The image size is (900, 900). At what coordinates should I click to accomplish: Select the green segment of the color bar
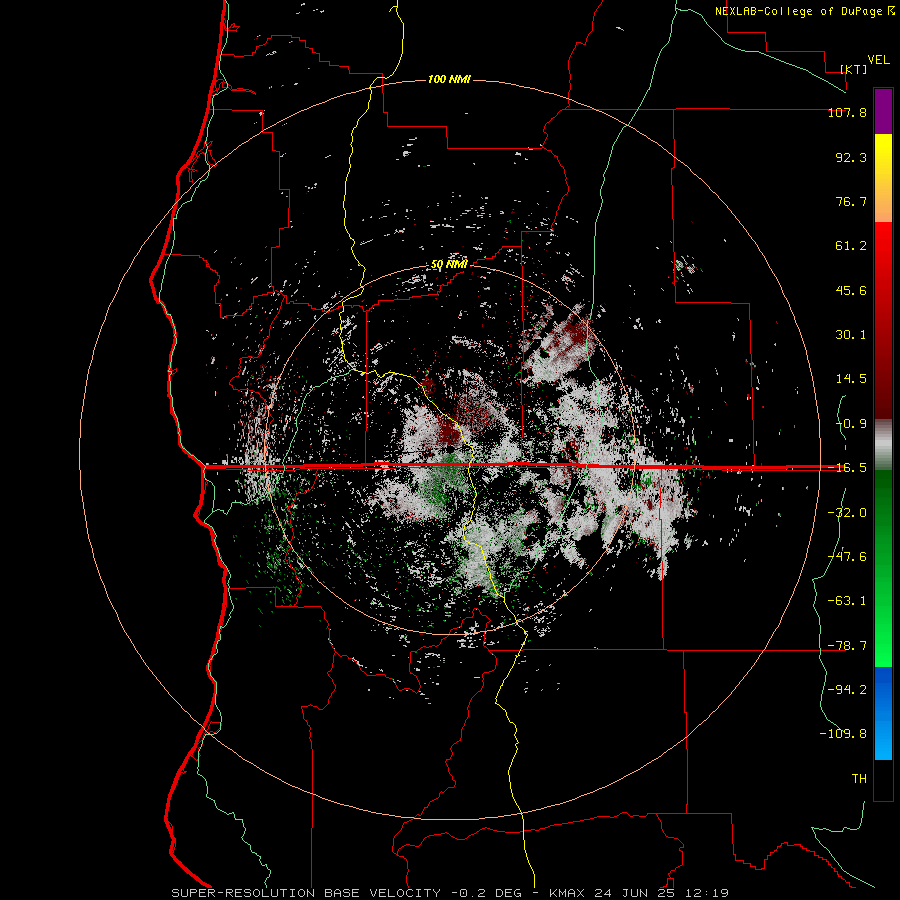[883, 568]
